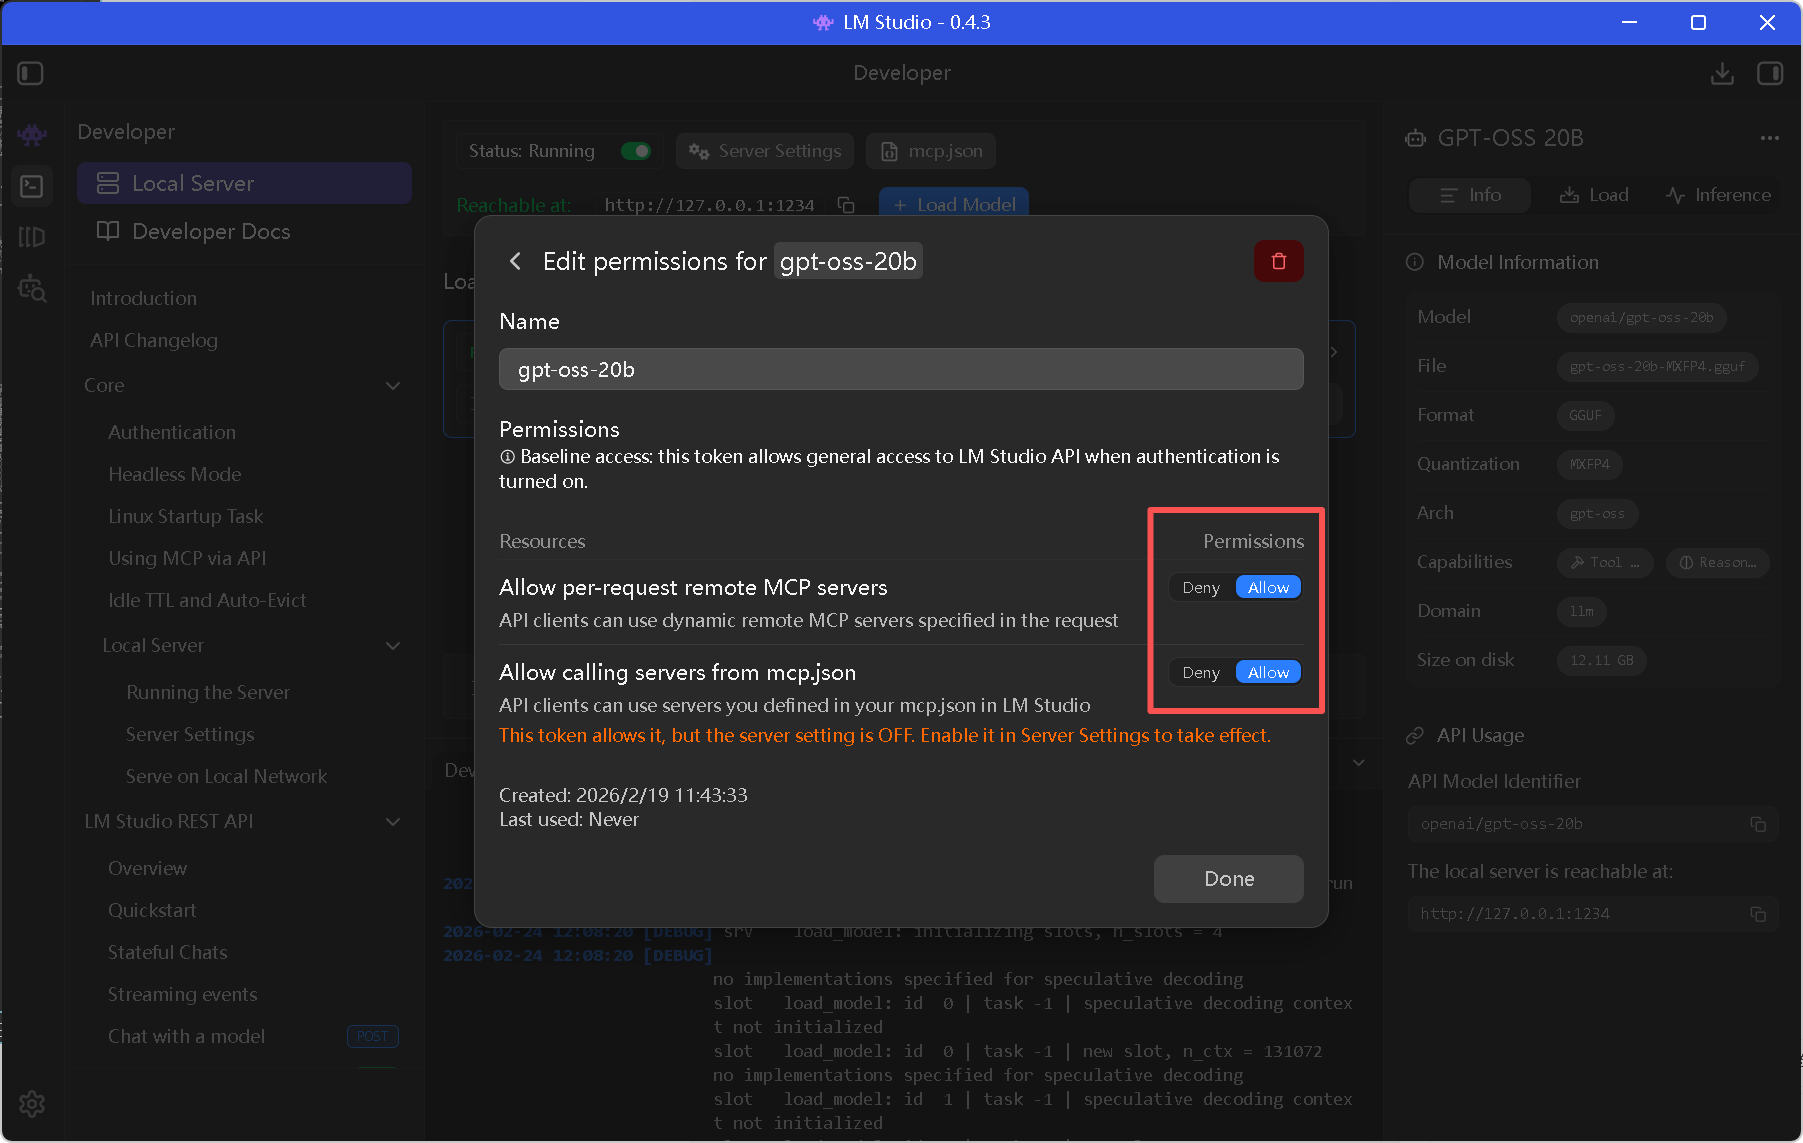Open the Linux Startup Task docs page

(186, 516)
